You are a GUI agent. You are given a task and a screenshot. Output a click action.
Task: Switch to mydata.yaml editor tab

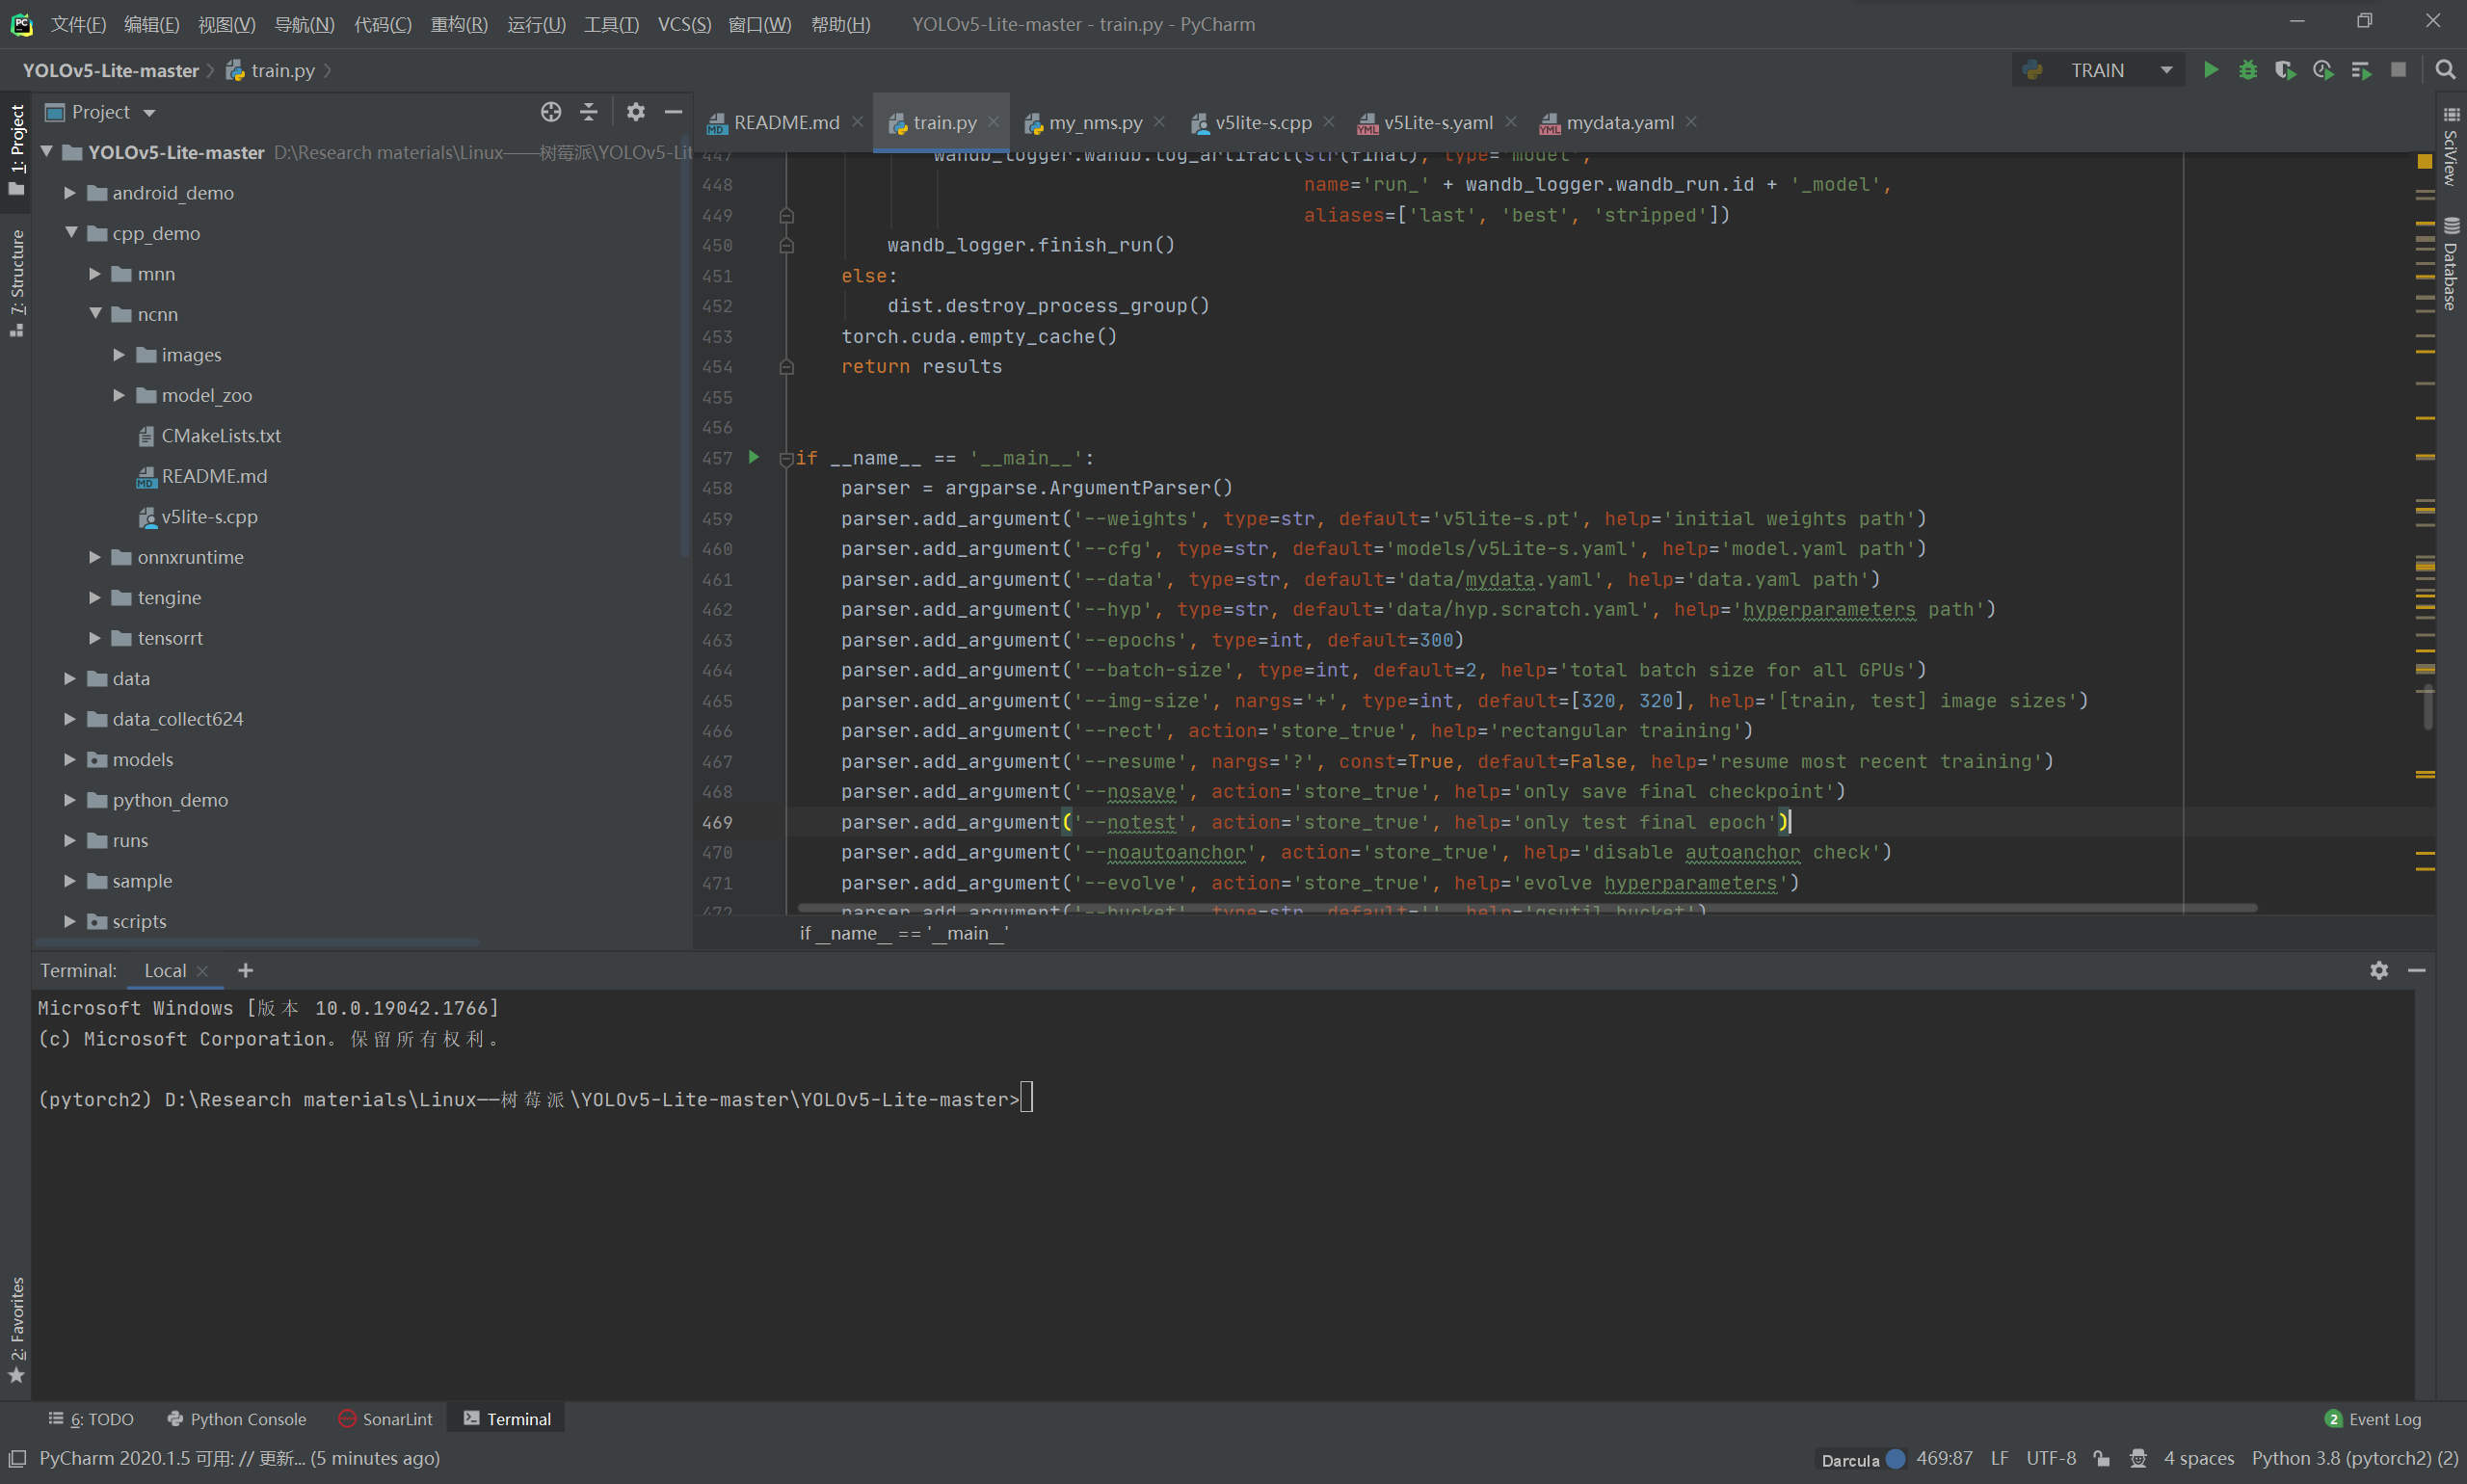pyautogui.click(x=1619, y=122)
